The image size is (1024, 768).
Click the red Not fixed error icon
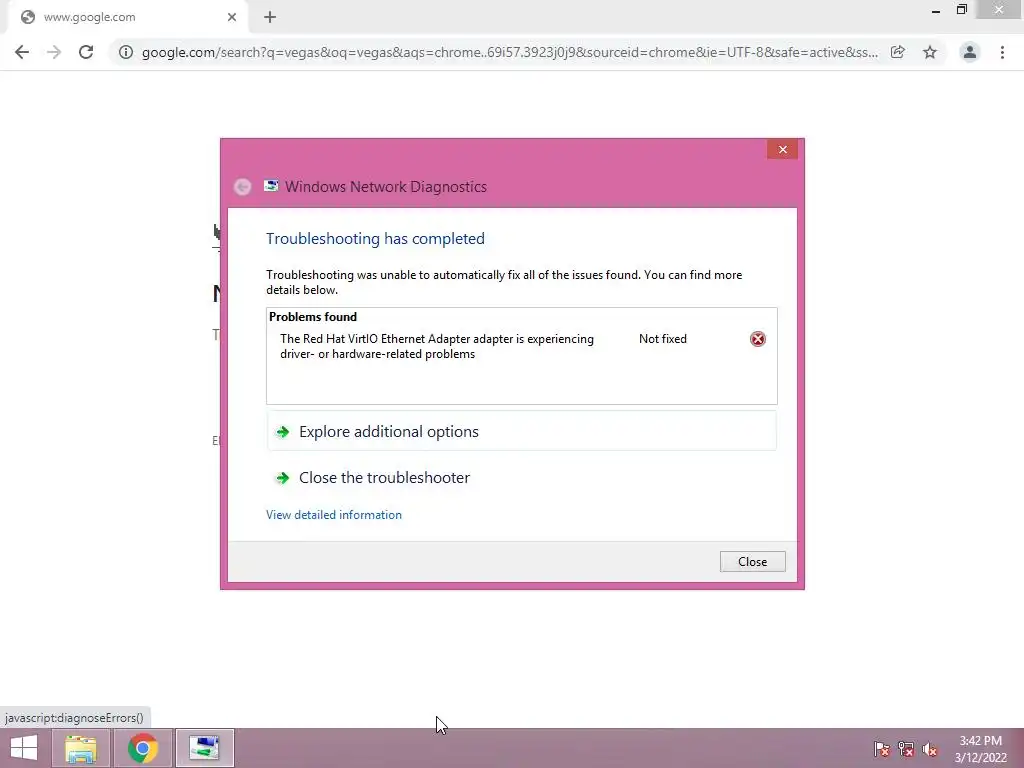tap(758, 339)
